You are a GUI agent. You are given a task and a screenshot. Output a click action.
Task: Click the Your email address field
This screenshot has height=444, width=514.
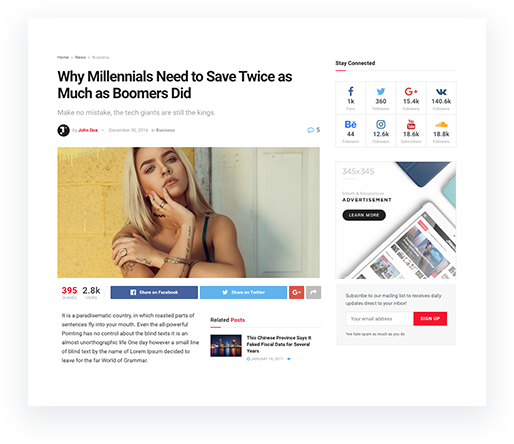point(379,319)
